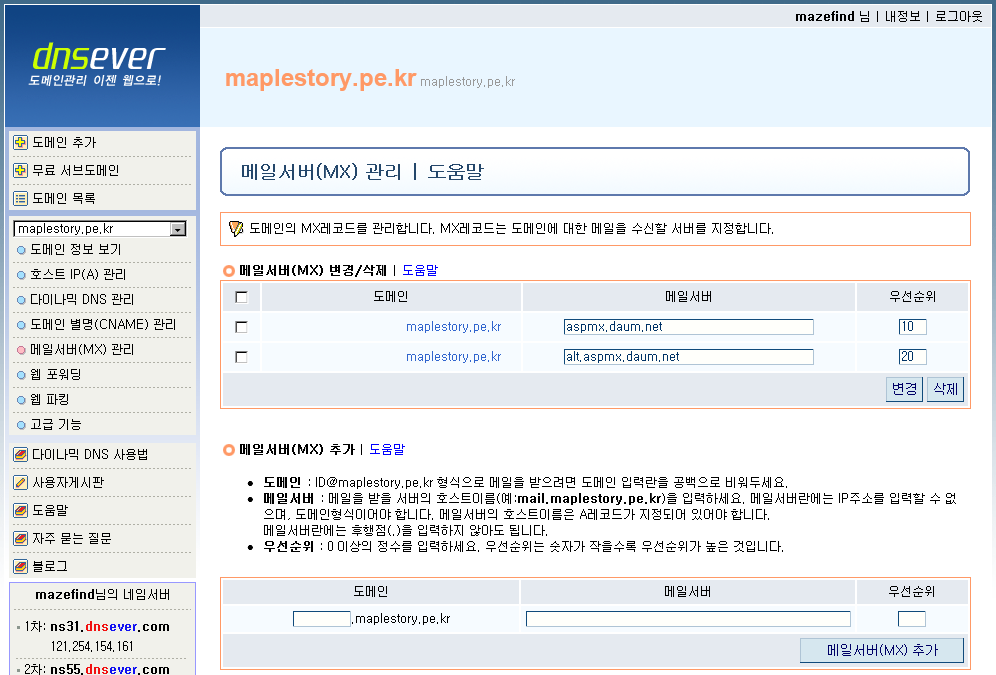
Task: Click 도움말 in the page title box
Action: 455,171
